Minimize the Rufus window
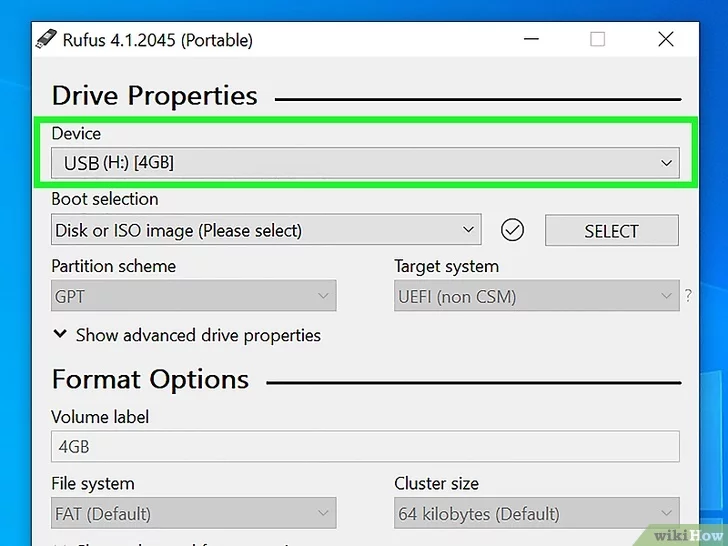Viewport: 728px width, 546px height. (531, 39)
